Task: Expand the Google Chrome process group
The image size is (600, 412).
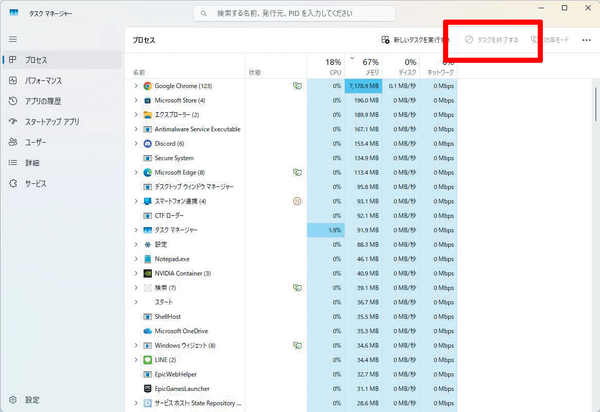Action: [136, 86]
